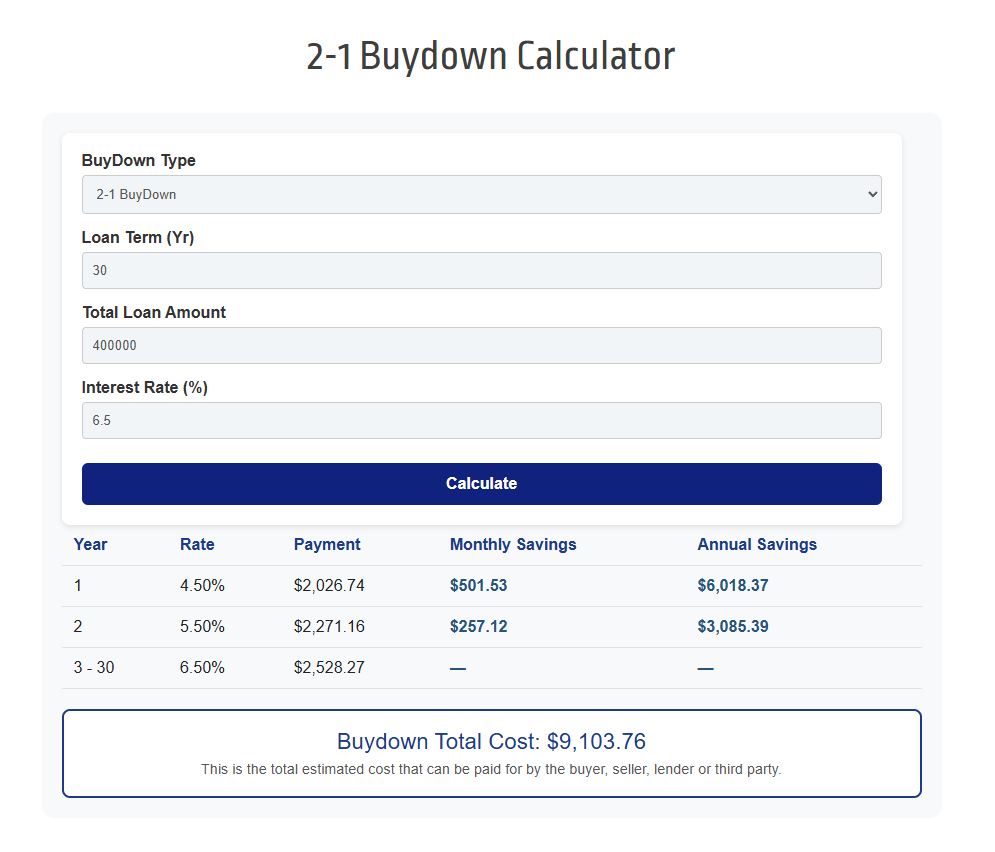
Task: Select the $2,271.16 payment cell
Action: [329, 627]
